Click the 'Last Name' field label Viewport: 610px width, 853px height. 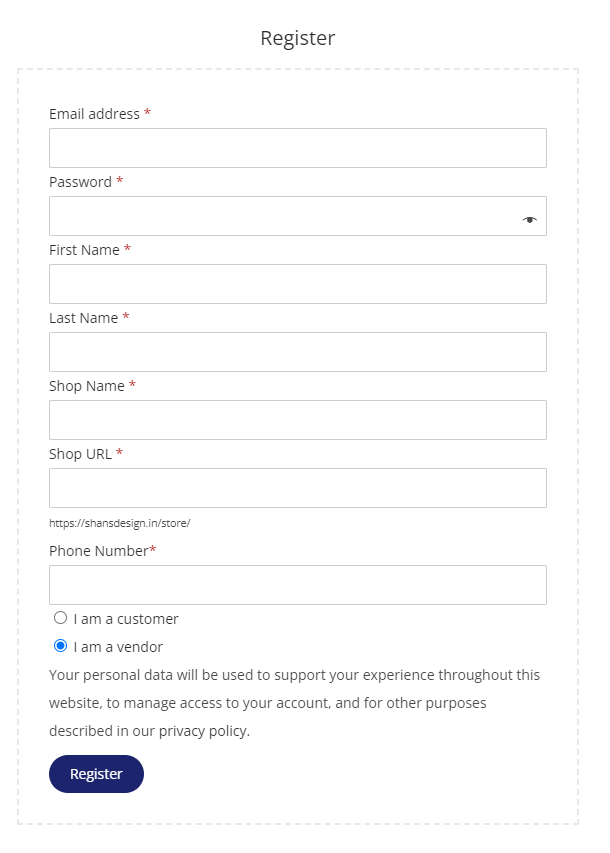coord(83,318)
